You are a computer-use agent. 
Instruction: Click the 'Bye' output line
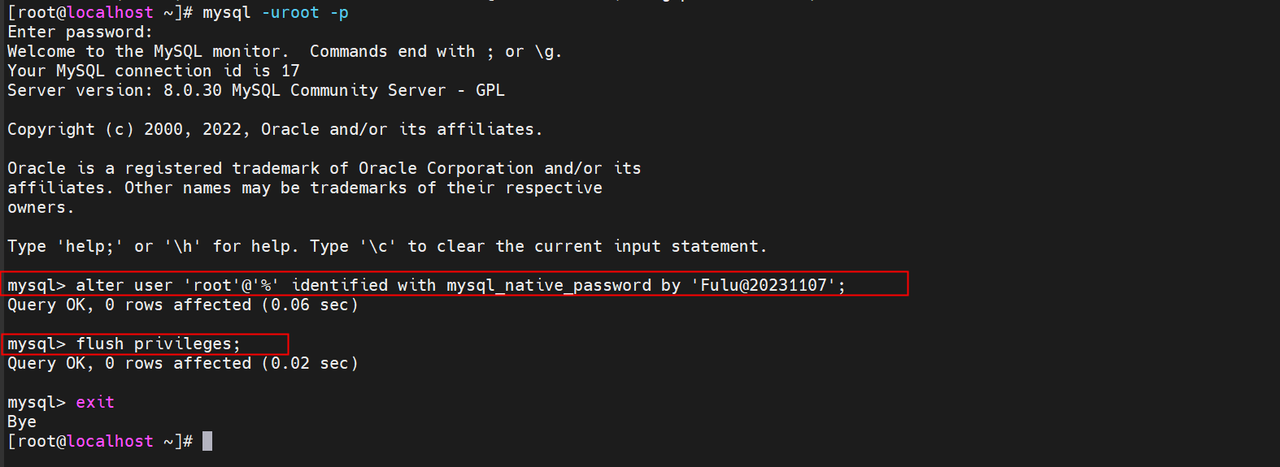point(22,422)
